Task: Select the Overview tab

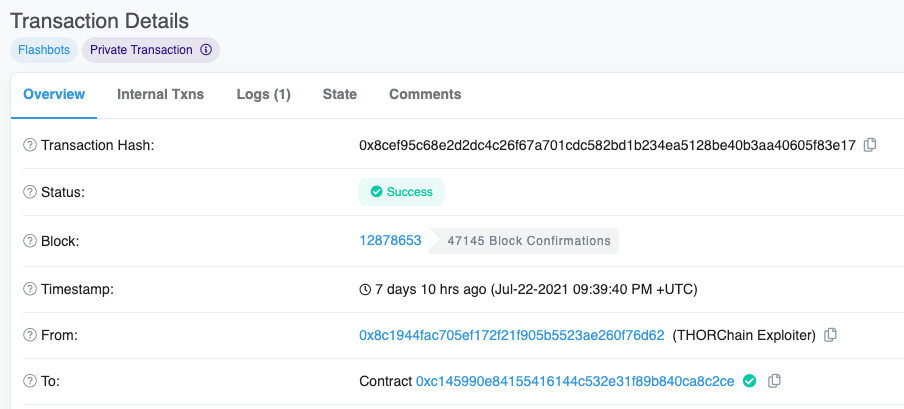Action: pos(54,94)
